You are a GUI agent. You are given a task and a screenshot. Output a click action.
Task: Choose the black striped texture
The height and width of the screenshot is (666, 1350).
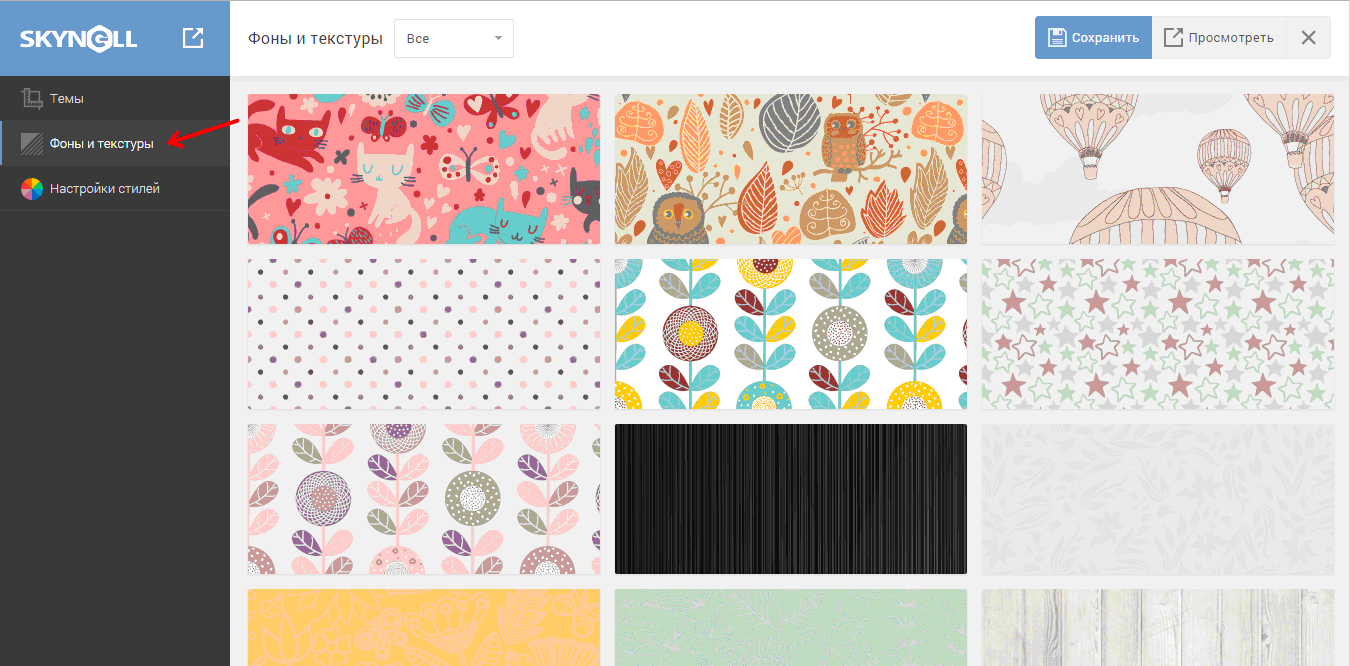tap(790, 499)
